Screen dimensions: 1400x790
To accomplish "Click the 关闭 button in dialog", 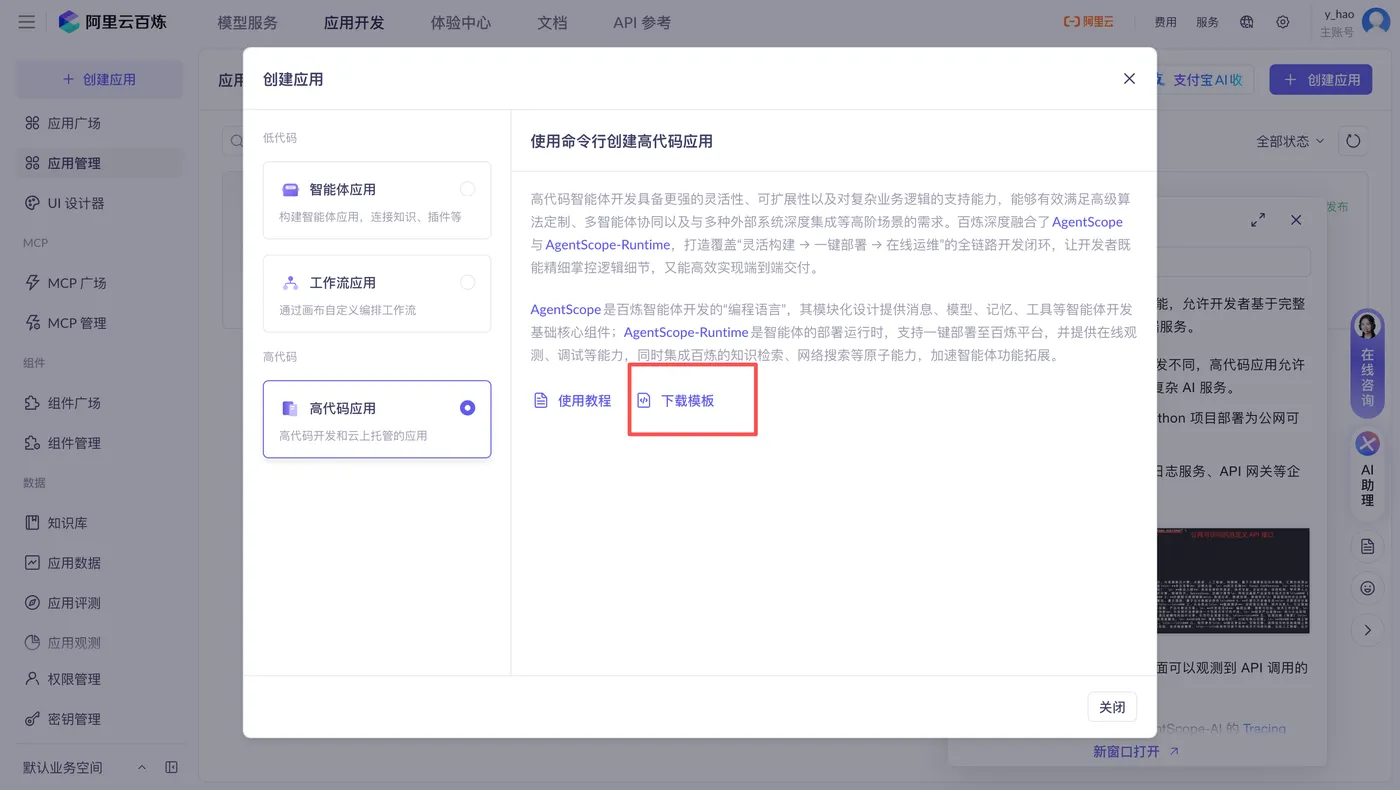I will click(x=1112, y=707).
